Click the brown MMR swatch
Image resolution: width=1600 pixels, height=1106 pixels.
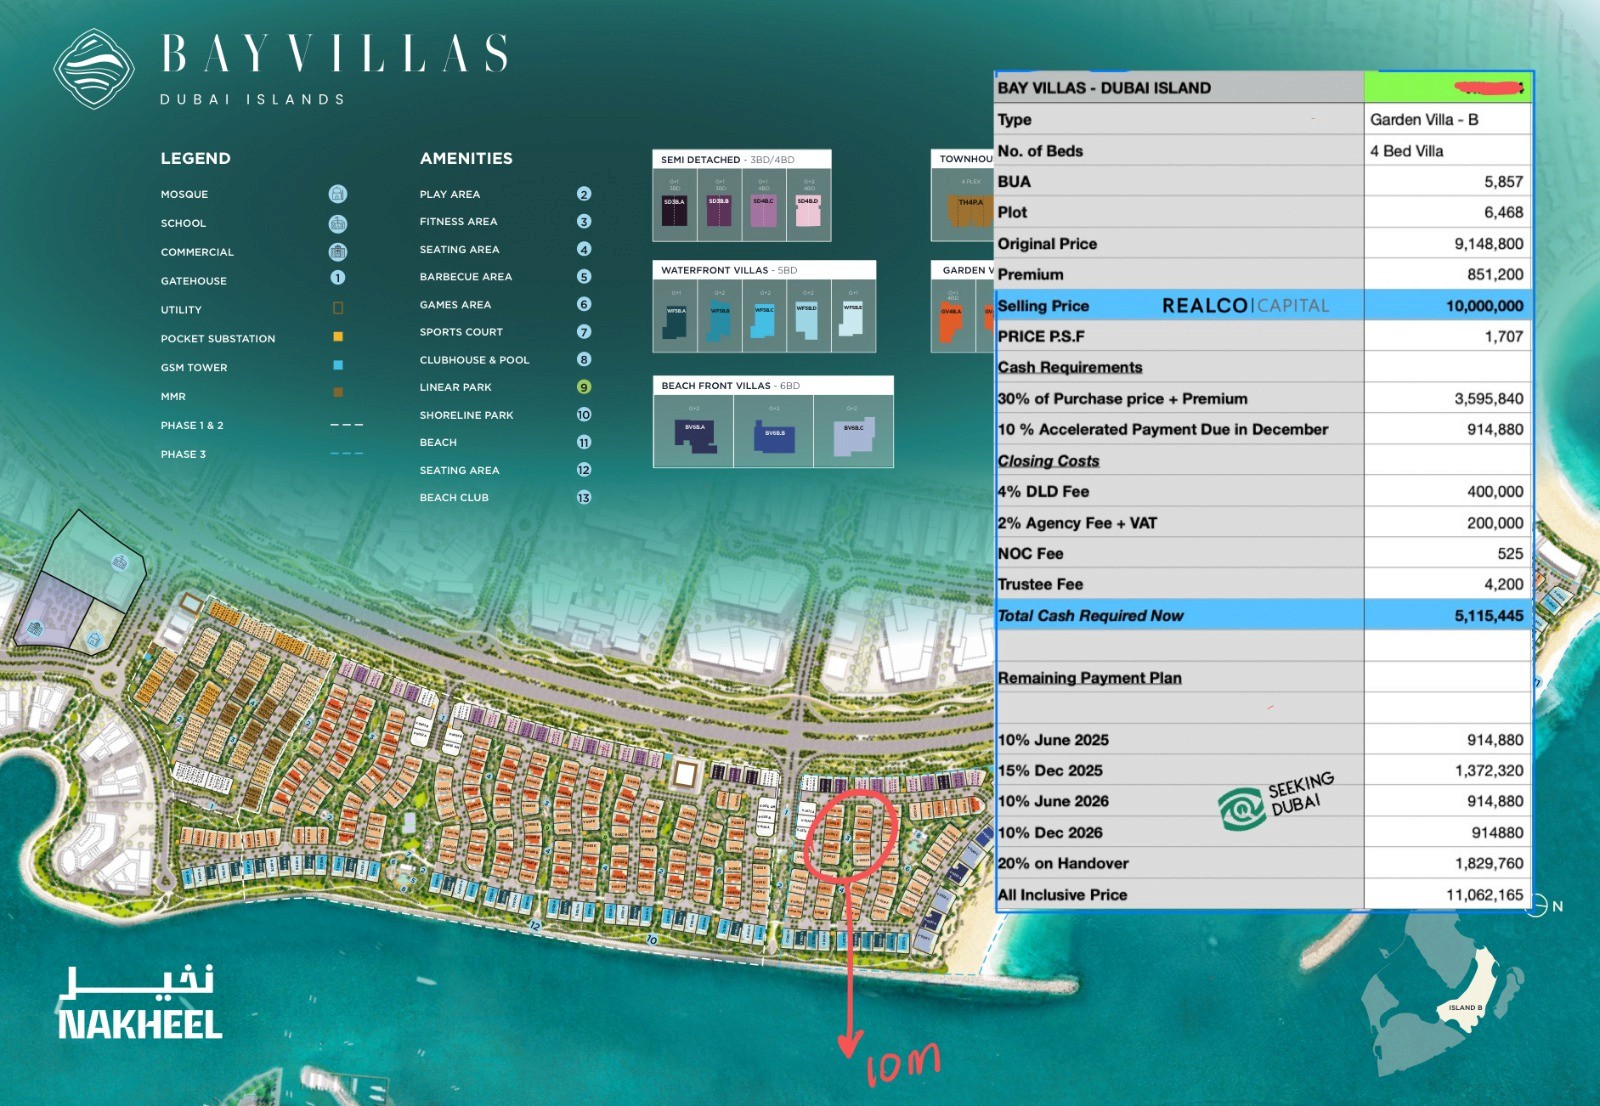click(338, 393)
